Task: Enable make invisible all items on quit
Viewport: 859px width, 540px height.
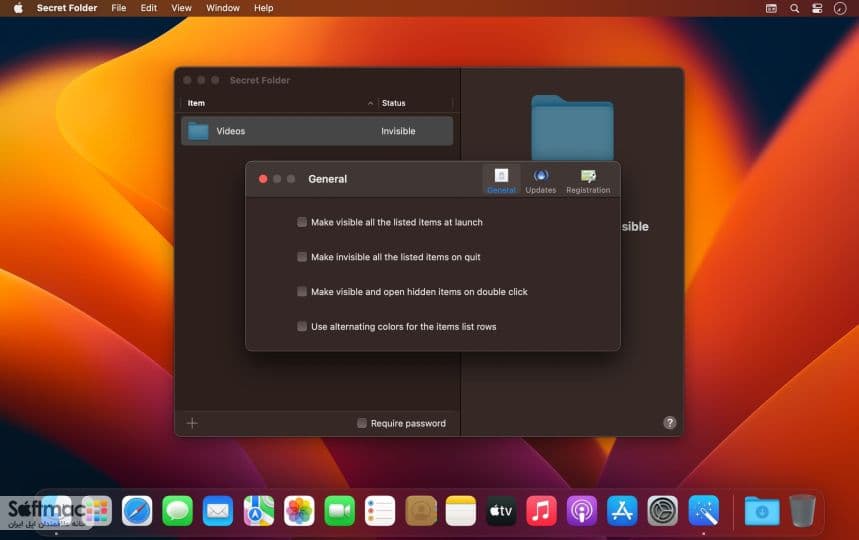Action: coord(302,257)
